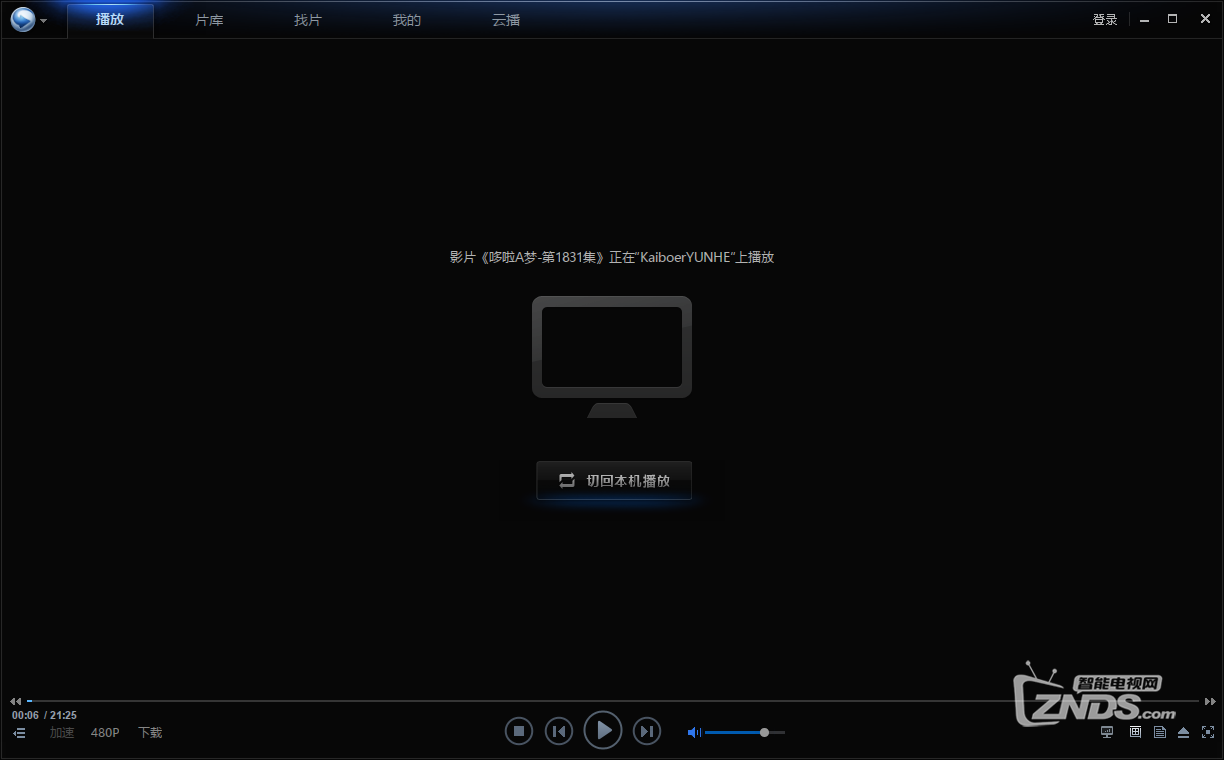Mute audio using the speaker icon
This screenshot has width=1224, height=760.
693,732
